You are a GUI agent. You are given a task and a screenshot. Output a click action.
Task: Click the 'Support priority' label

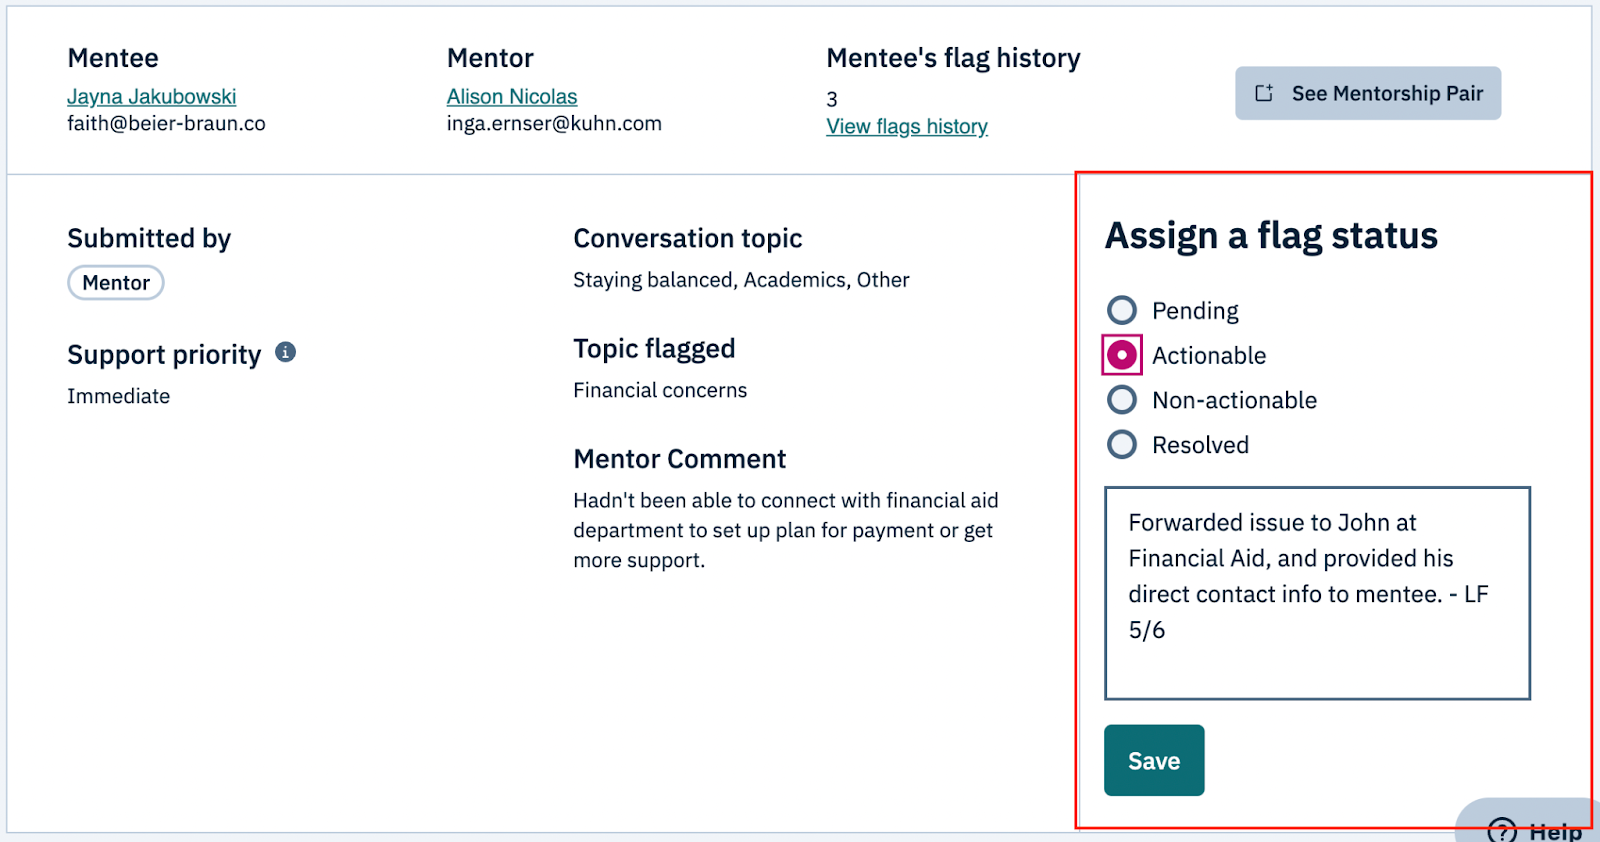164,355
